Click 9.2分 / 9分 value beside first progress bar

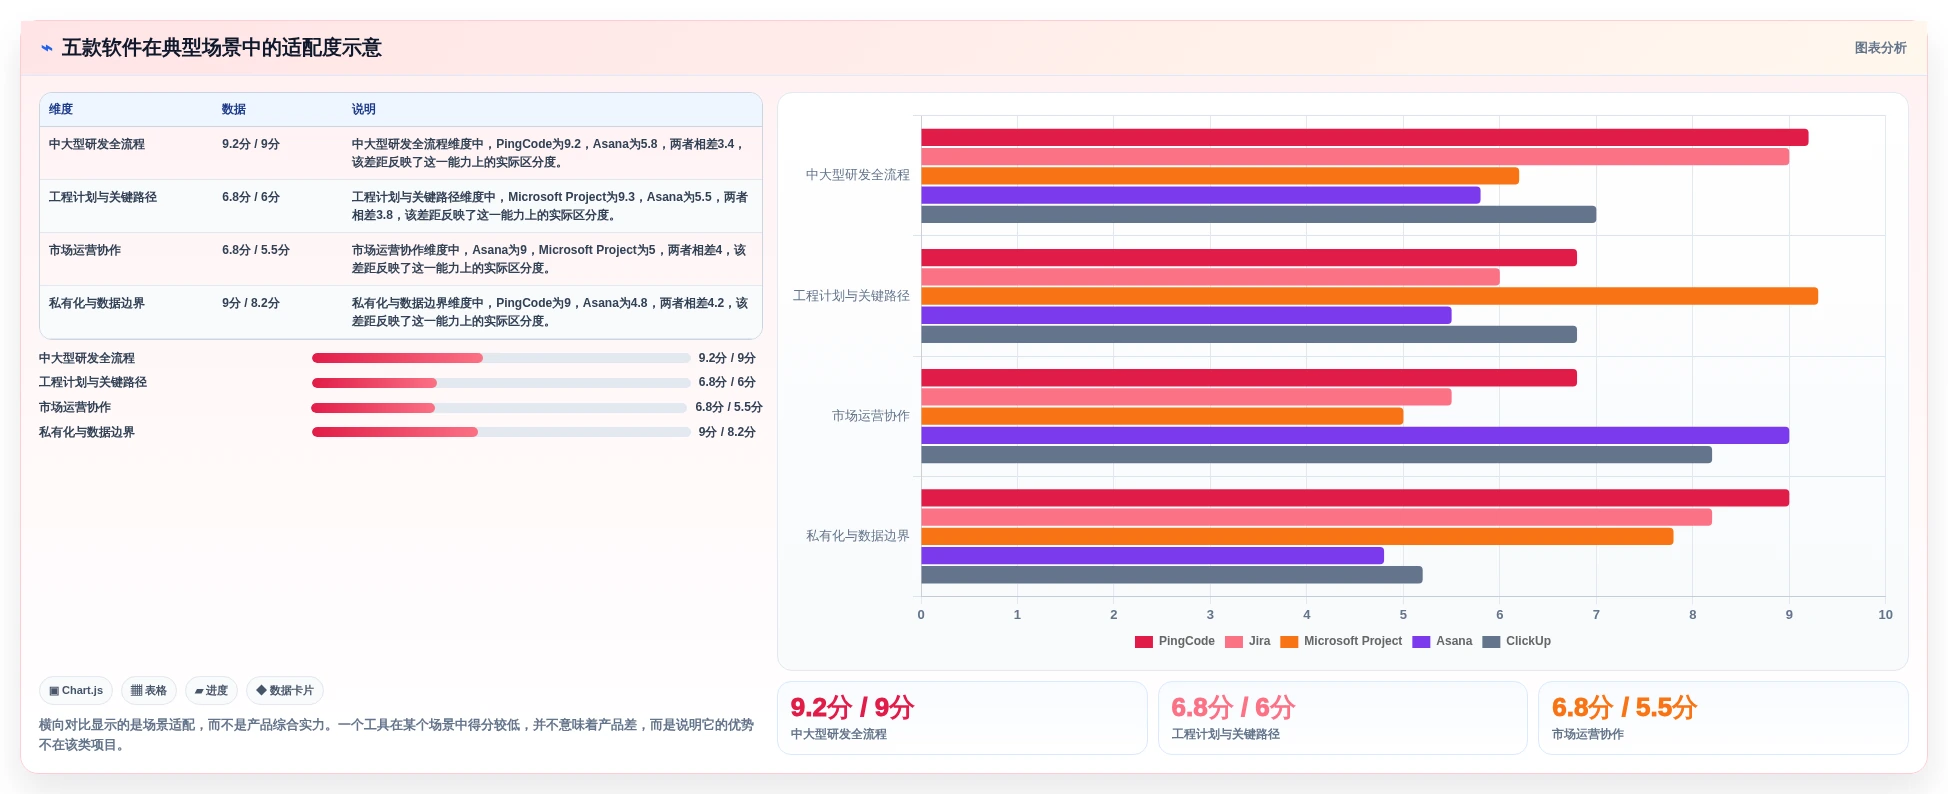(x=727, y=358)
